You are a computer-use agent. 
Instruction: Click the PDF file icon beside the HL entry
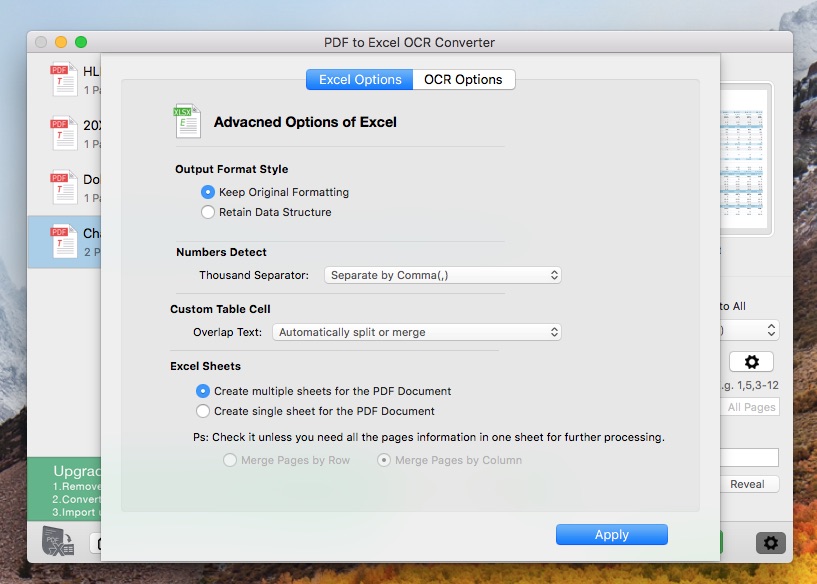pos(64,79)
